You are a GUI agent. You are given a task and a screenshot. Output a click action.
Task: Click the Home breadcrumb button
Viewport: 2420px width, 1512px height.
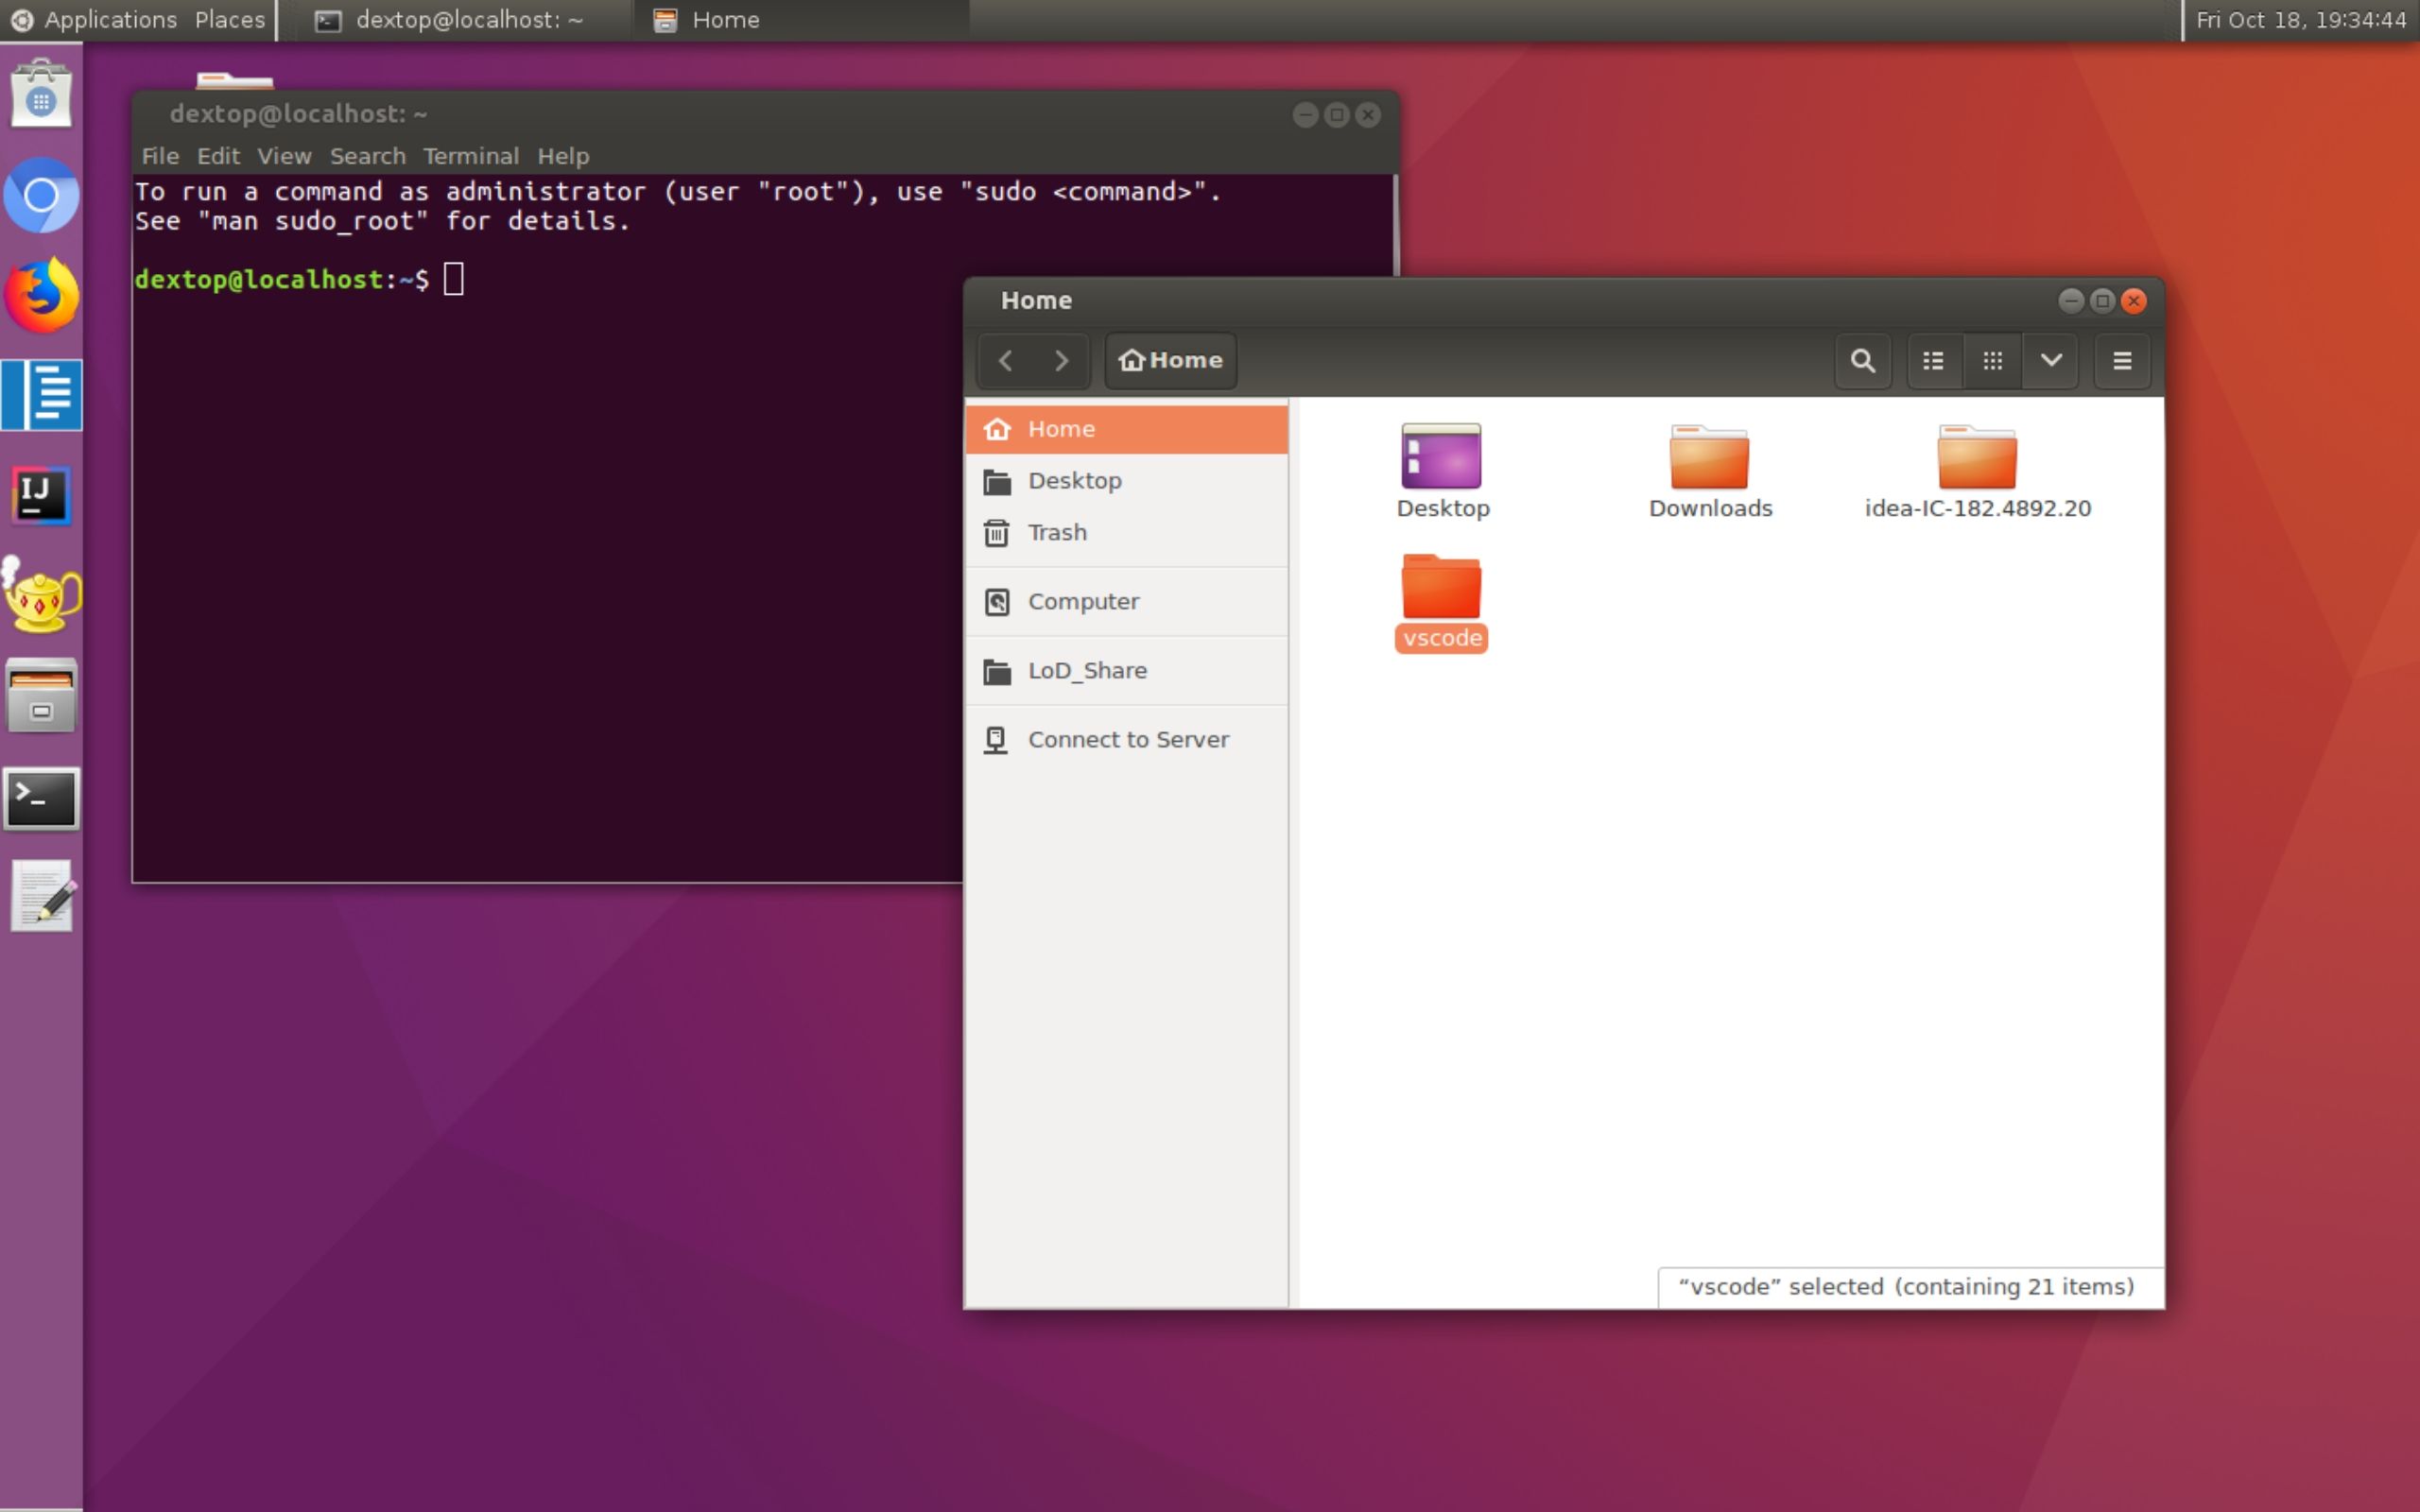(1169, 361)
